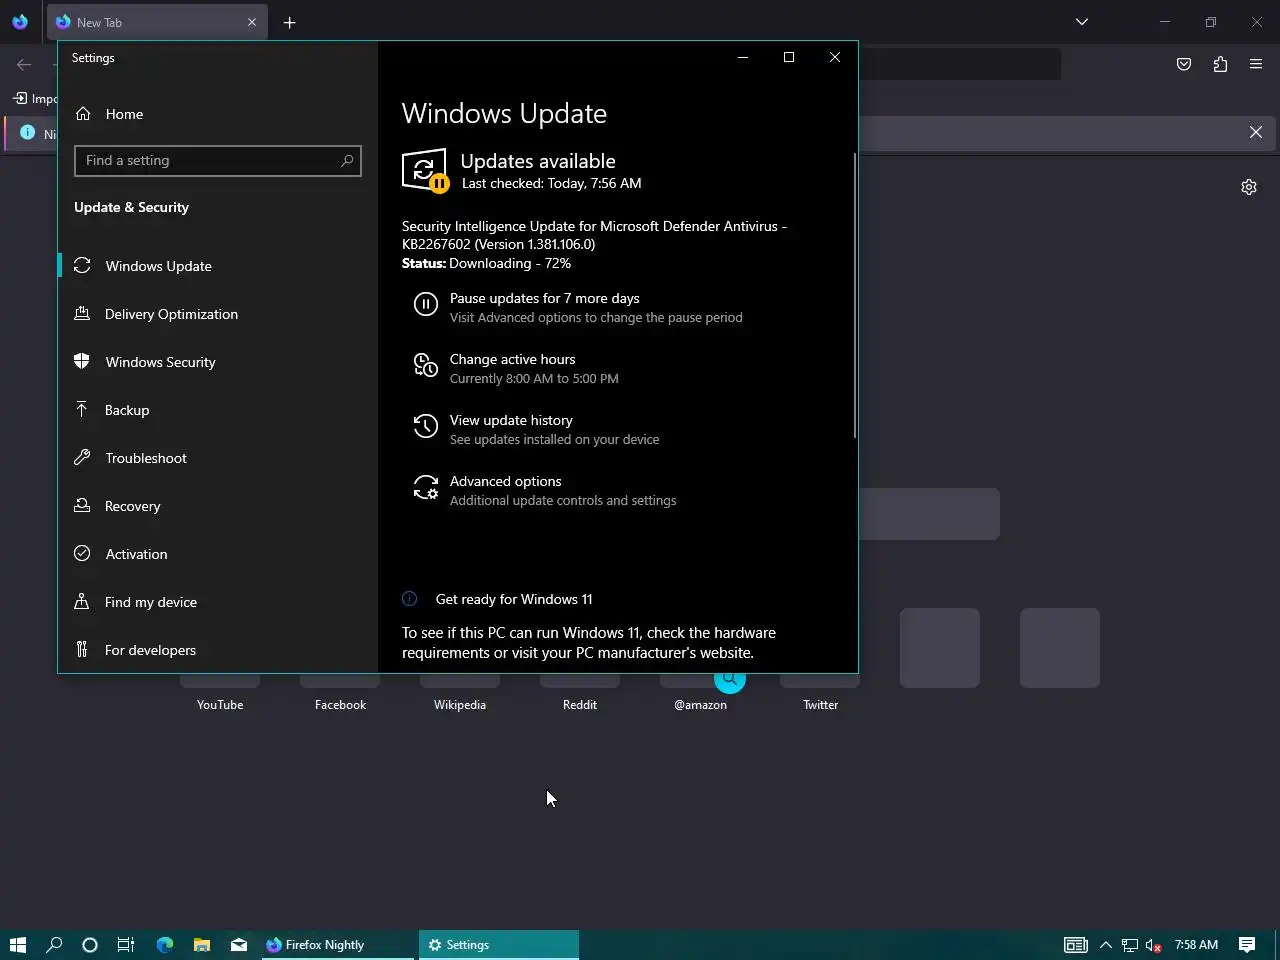Open Home in Settings sidebar
The image size is (1280, 960).
coord(218,114)
